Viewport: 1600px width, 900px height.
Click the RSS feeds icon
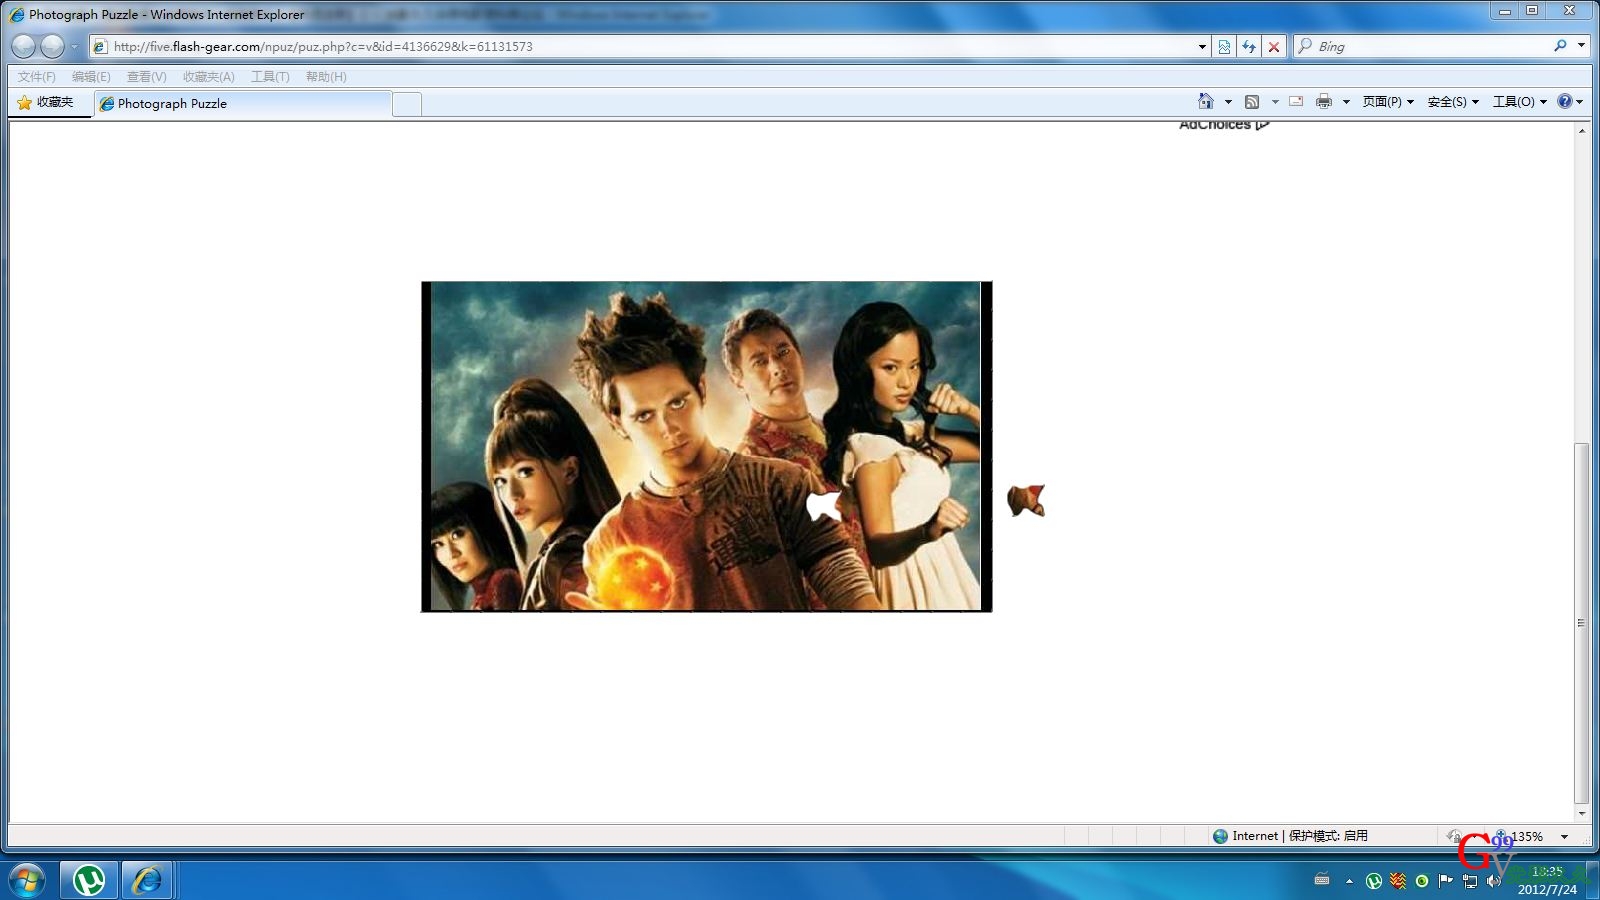coord(1252,101)
